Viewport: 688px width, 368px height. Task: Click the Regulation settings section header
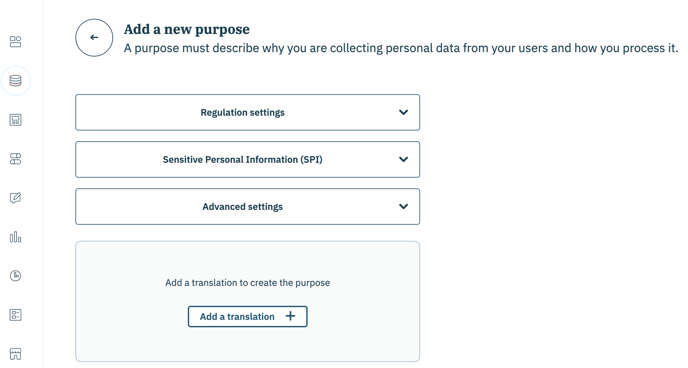click(x=247, y=112)
